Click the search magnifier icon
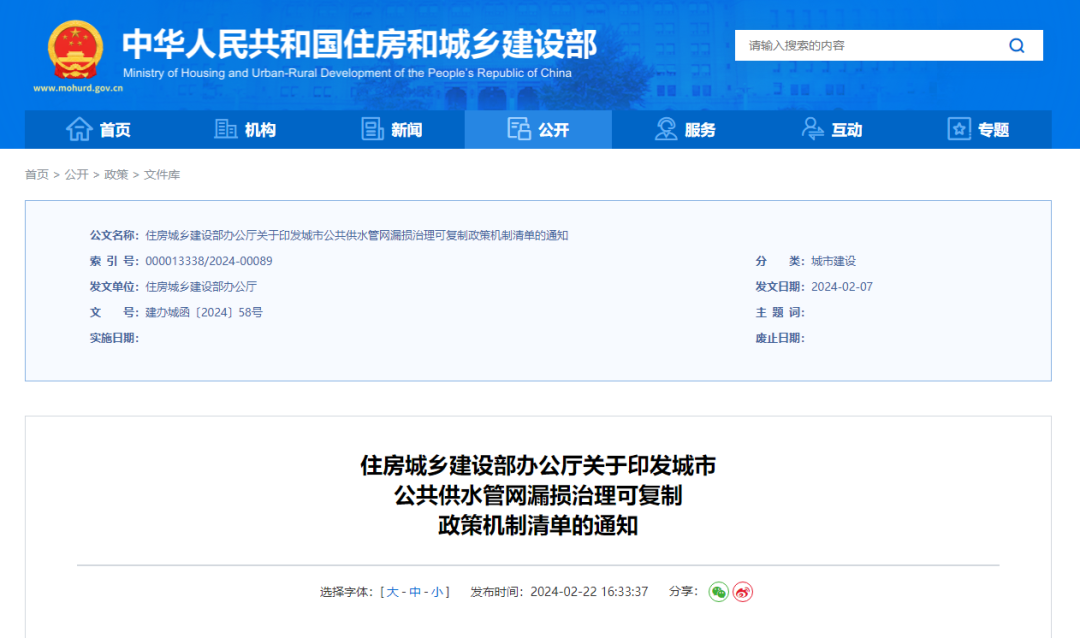Screen dimensions: 1080x638 [1017, 45]
